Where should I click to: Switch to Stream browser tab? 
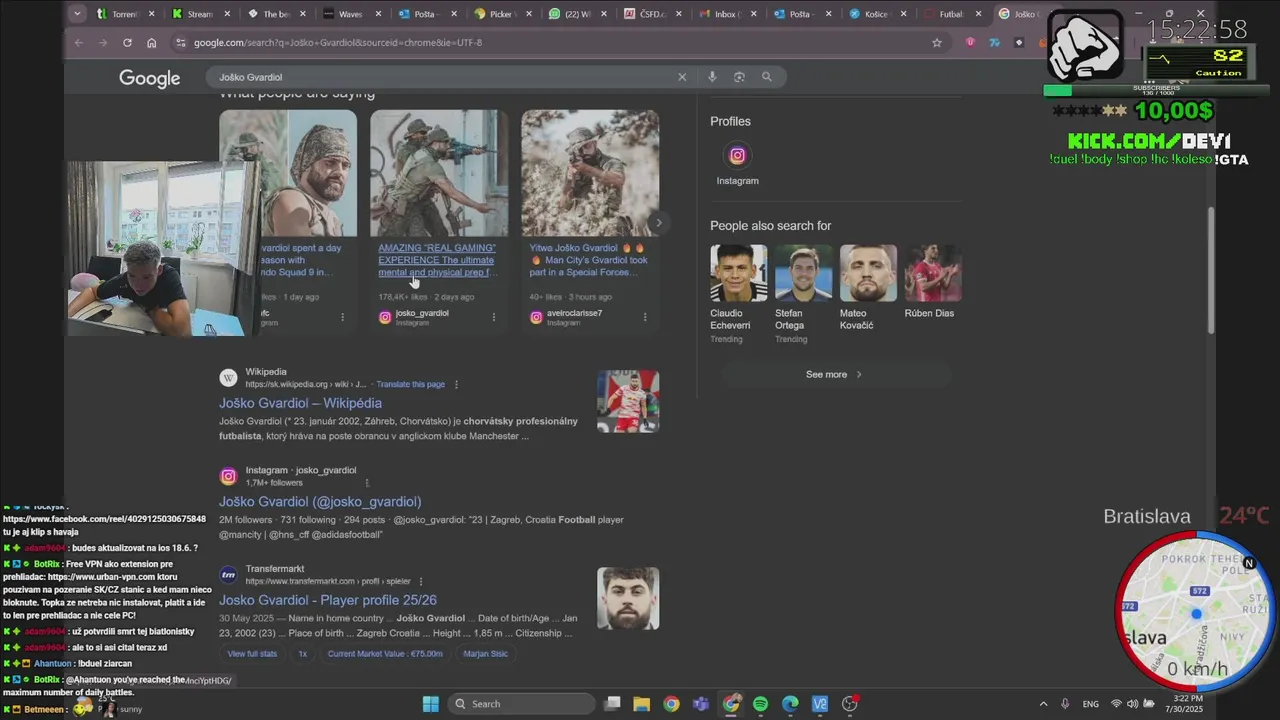(x=202, y=14)
